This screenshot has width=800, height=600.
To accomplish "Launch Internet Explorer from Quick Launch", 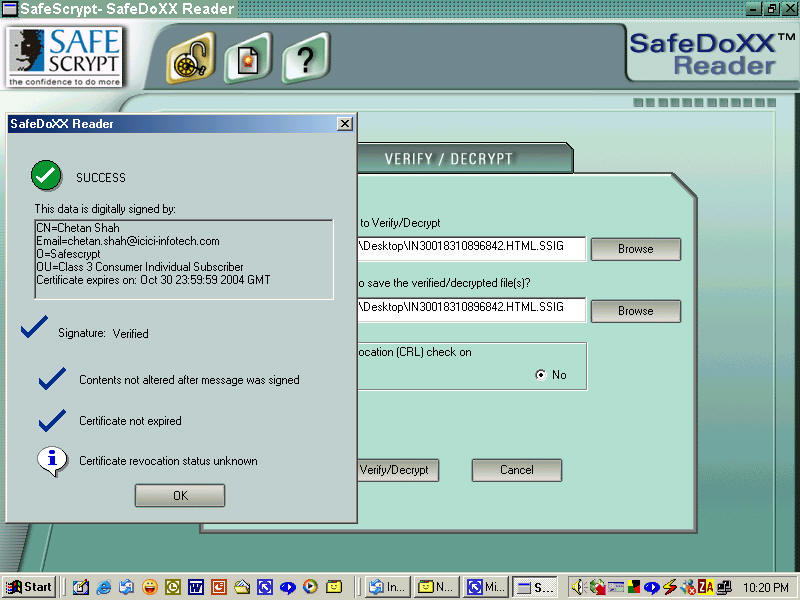I will [x=104, y=587].
